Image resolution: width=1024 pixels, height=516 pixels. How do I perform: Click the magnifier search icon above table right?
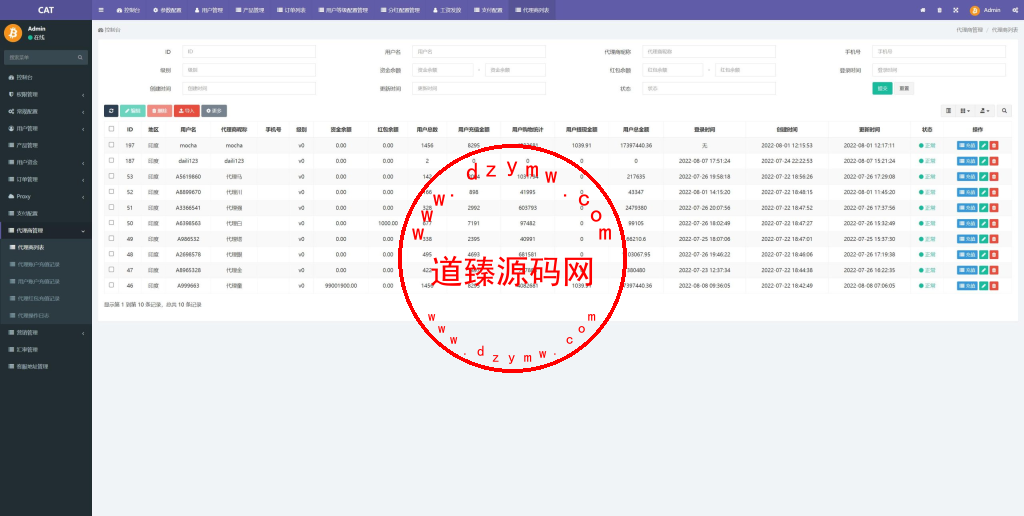(x=1004, y=111)
